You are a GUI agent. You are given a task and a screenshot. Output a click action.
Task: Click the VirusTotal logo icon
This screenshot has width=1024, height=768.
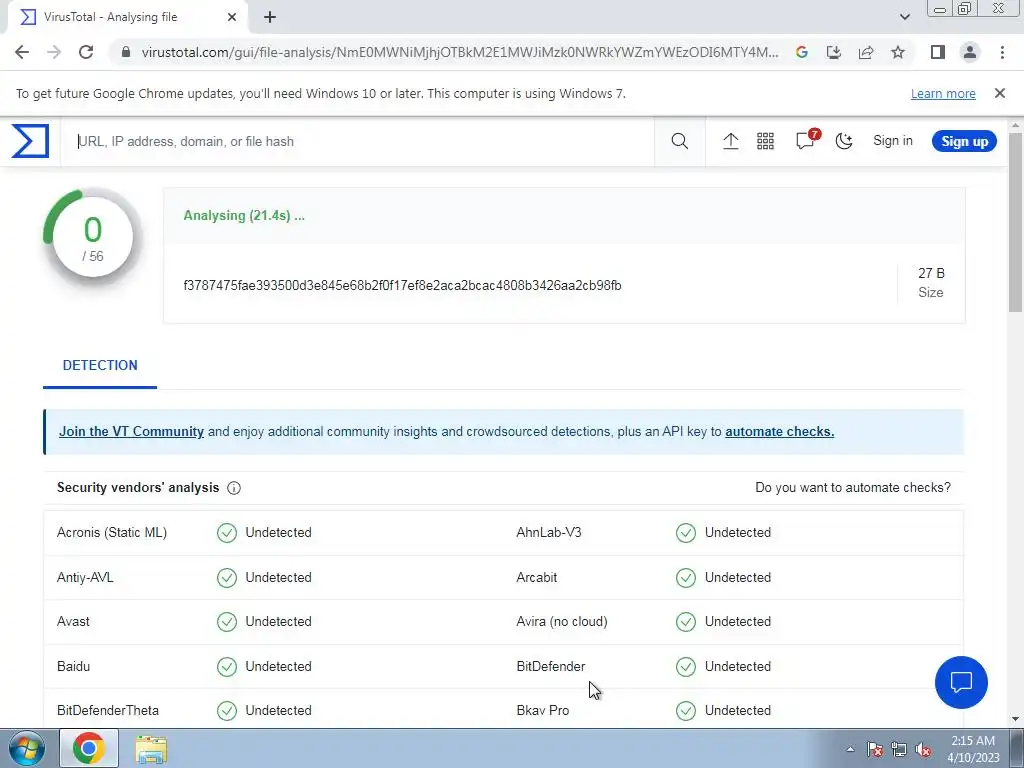30,141
